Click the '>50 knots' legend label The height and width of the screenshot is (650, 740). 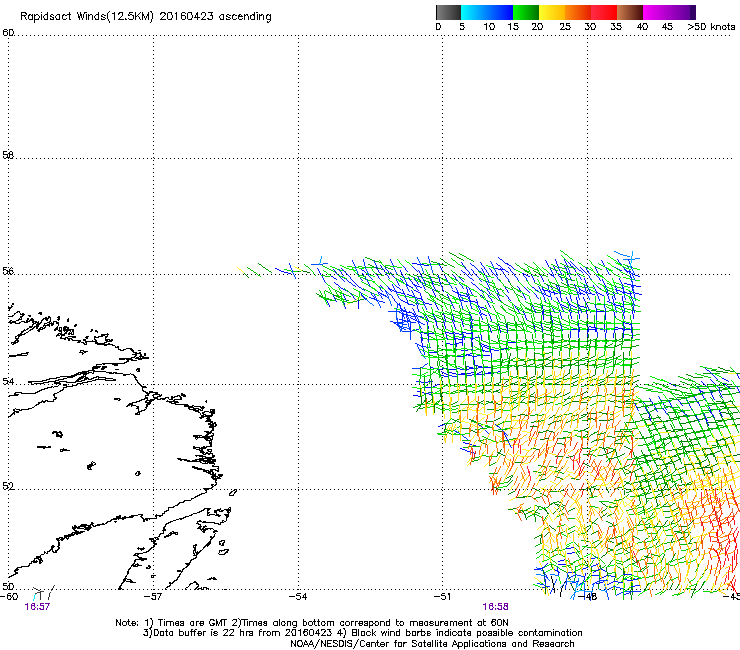click(x=711, y=27)
